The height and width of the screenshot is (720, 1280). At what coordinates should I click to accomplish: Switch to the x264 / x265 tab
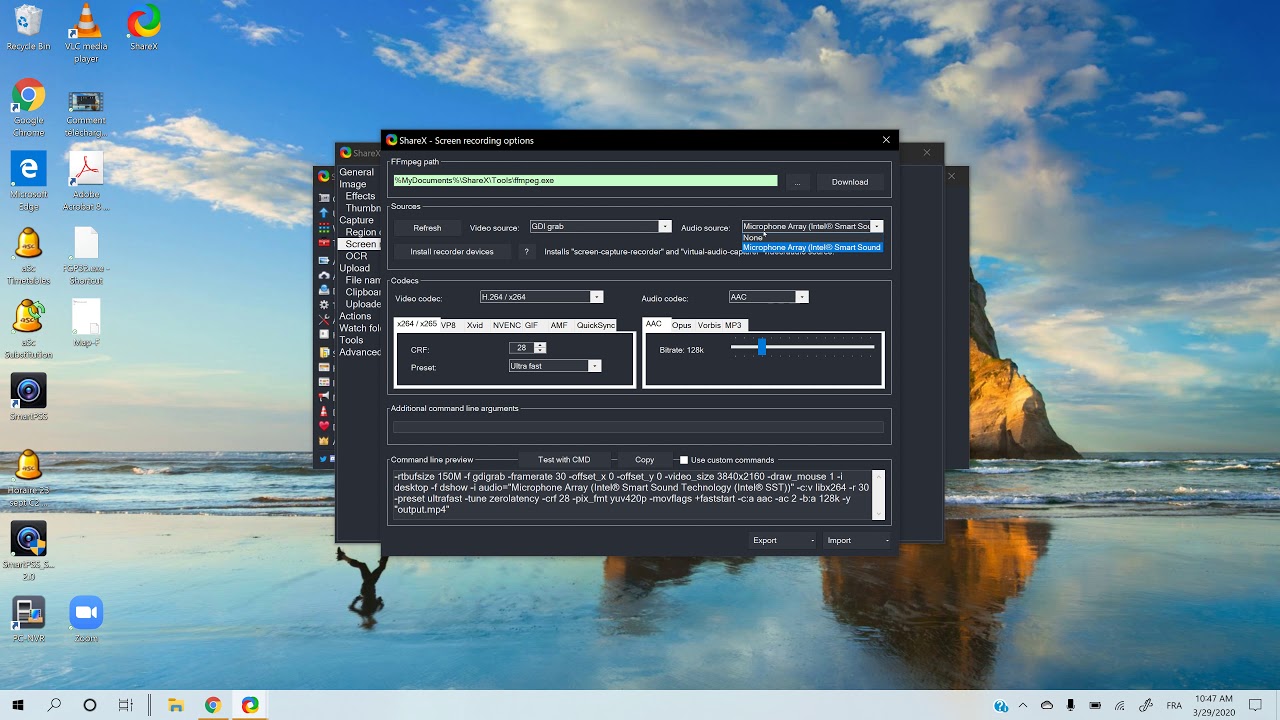416,324
